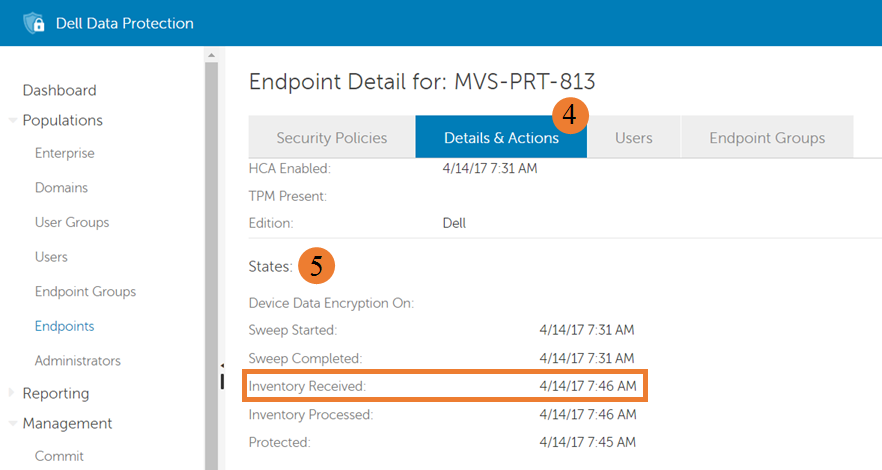Open Commit under Management
The height and width of the screenshot is (470, 882).
59,456
